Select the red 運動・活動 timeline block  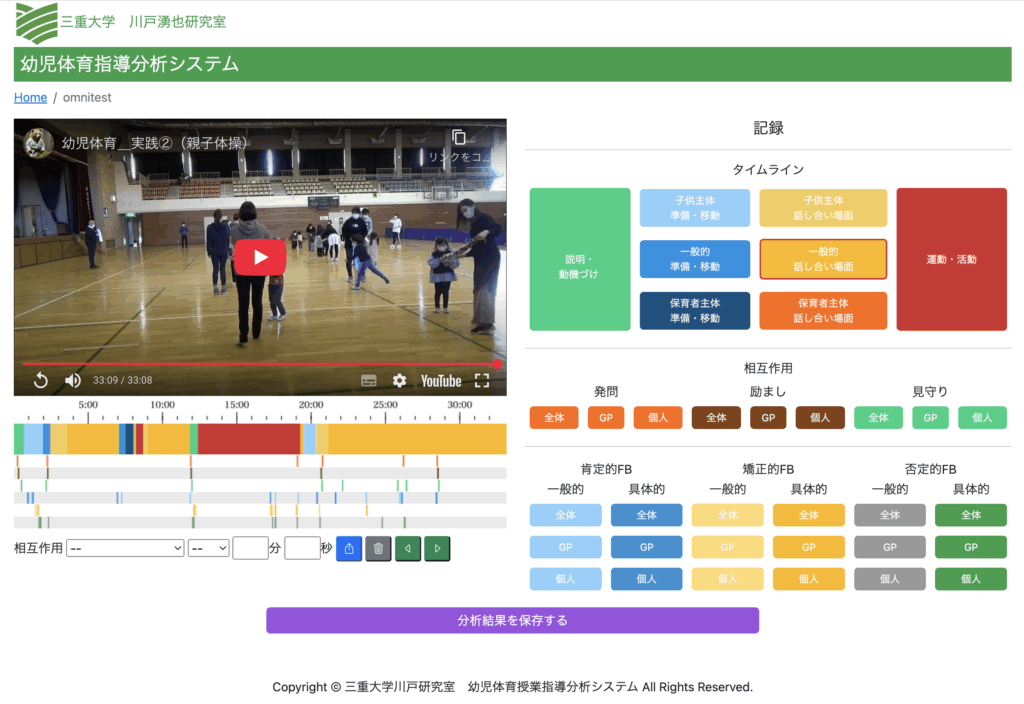(951, 259)
